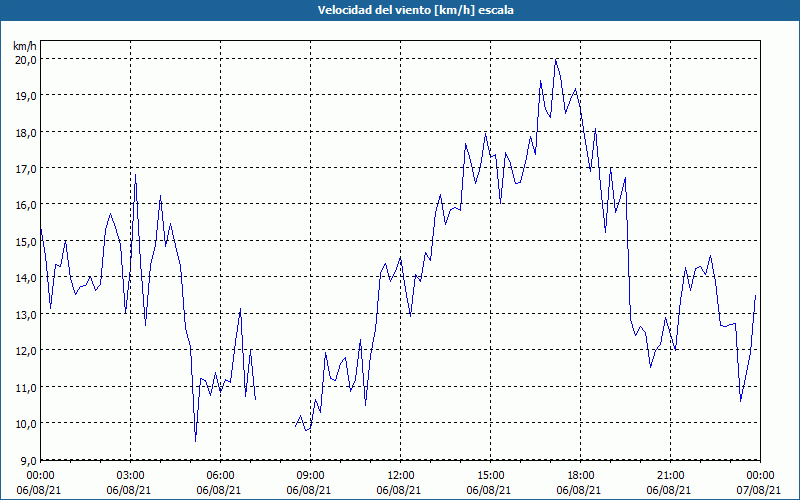Click the 09:00 time axis label
Viewport: 800px width, 500px height.
[x=310, y=476]
